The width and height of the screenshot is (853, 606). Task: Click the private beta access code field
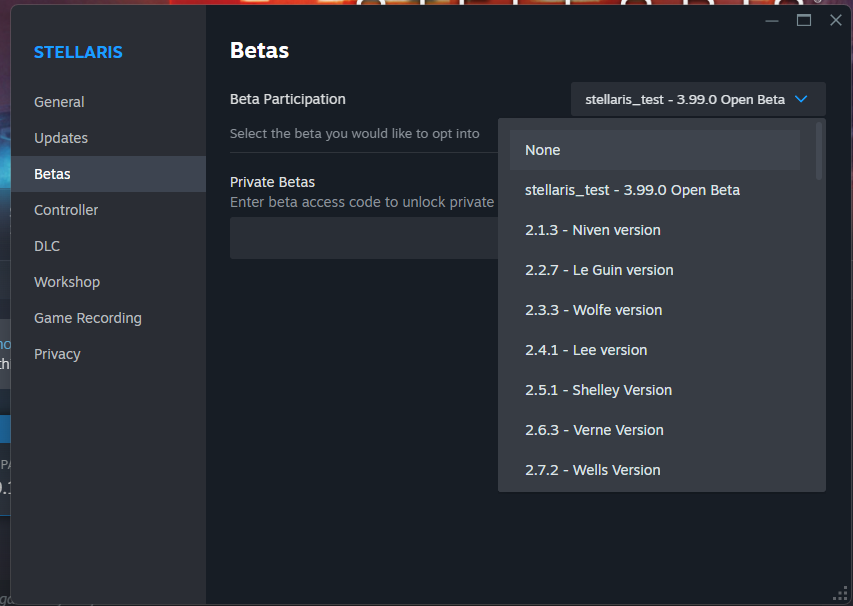point(363,238)
